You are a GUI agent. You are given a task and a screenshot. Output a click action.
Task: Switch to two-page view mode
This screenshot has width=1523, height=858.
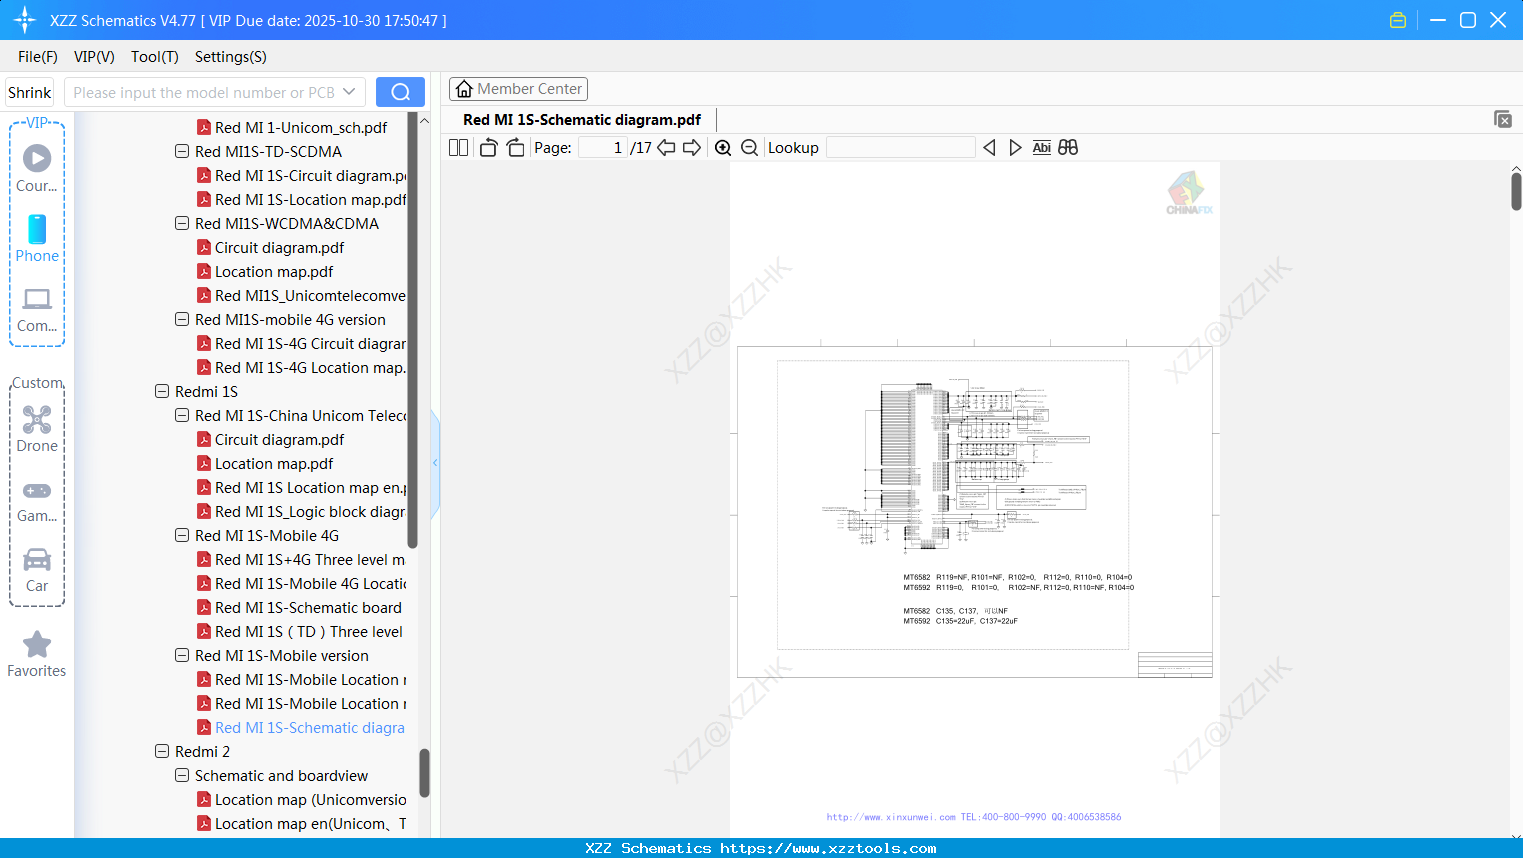coord(457,147)
